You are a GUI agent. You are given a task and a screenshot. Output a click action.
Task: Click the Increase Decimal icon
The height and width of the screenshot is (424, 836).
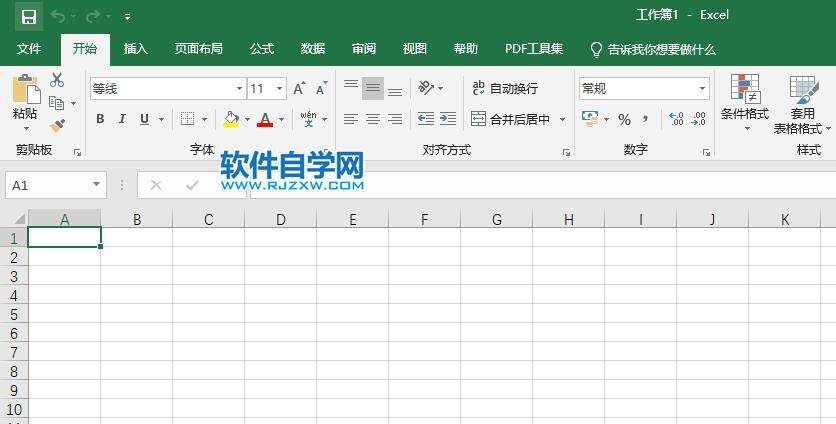pyautogui.click(x=676, y=119)
